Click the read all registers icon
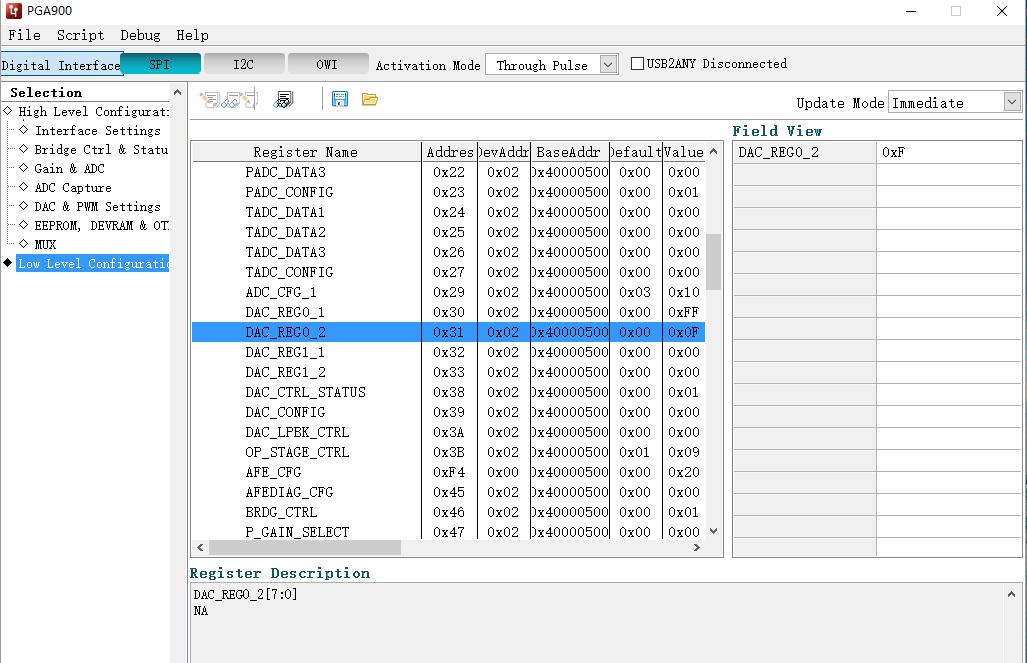1027x663 pixels. 284,100
